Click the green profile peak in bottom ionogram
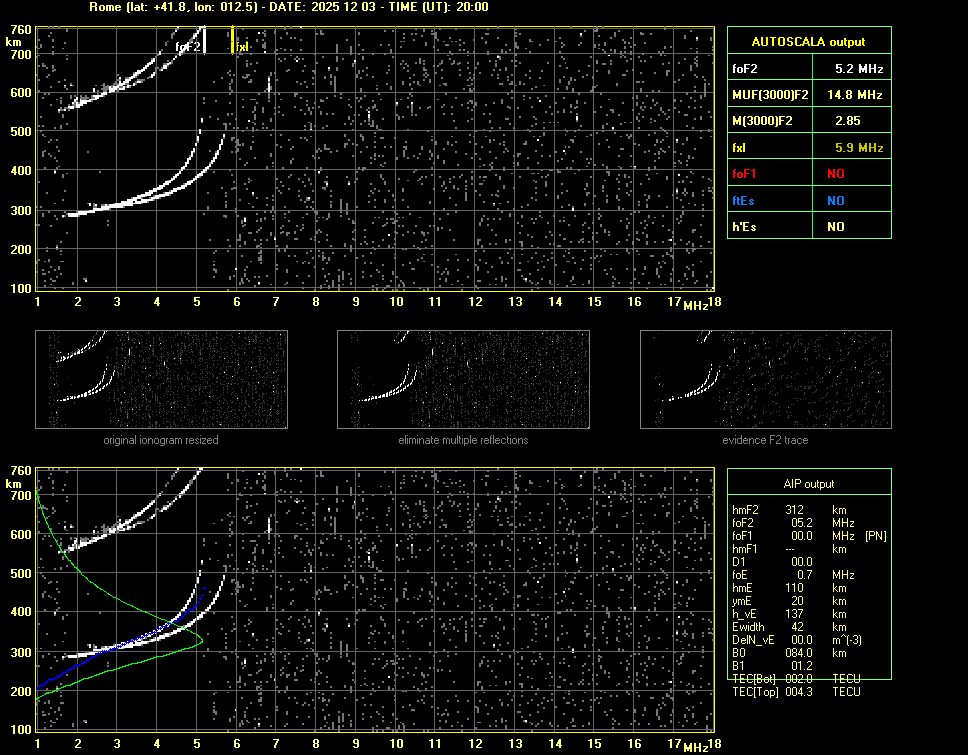This screenshot has width=968, height=755. pyautogui.click(x=202, y=638)
